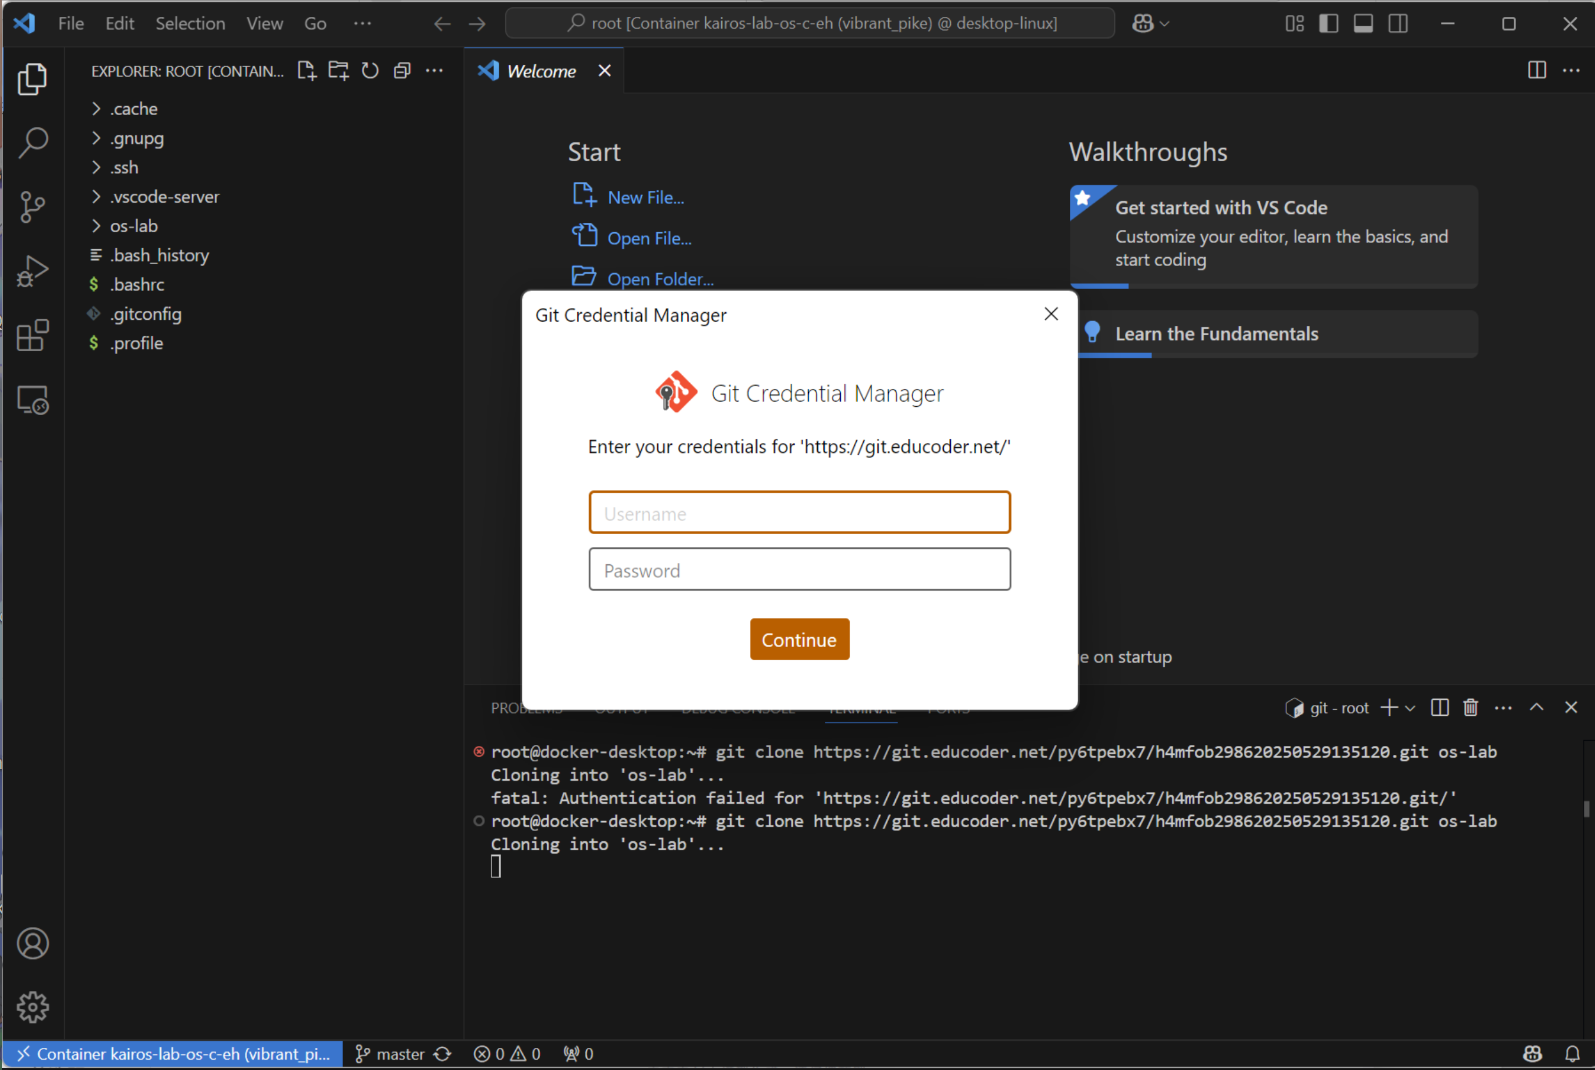
Task: Synchronize changes in status bar
Action: [x=443, y=1054]
